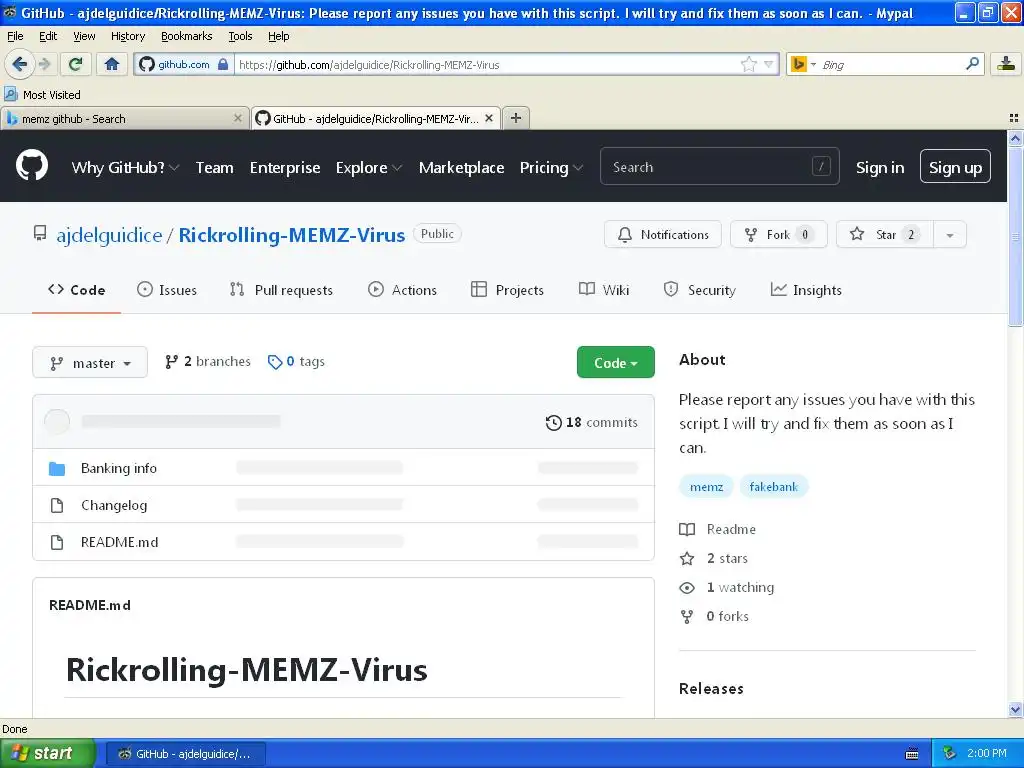Click the Changelog file icon
The image size is (1024, 768).
coord(57,505)
